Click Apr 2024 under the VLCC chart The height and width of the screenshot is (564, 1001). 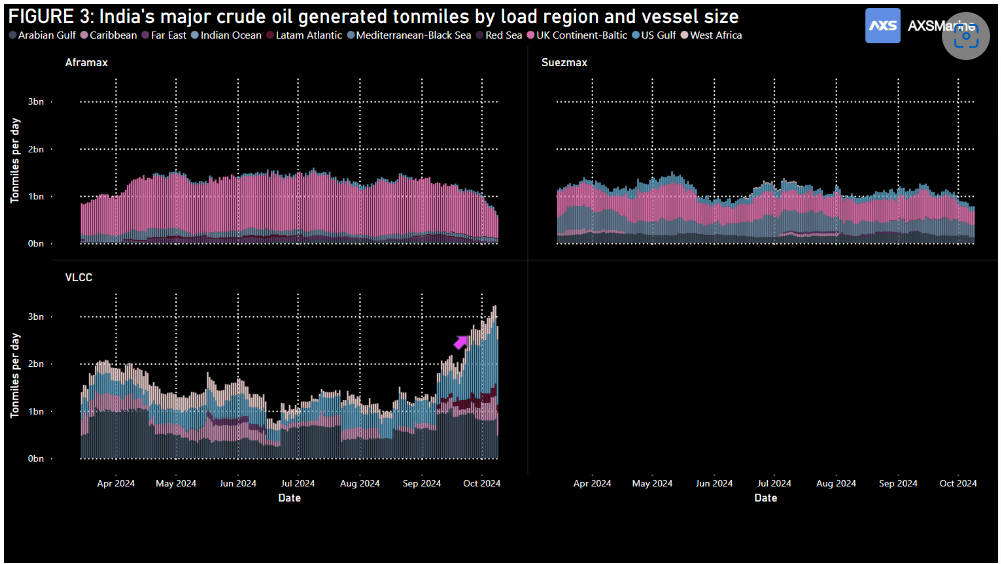pyautogui.click(x=116, y=484)
